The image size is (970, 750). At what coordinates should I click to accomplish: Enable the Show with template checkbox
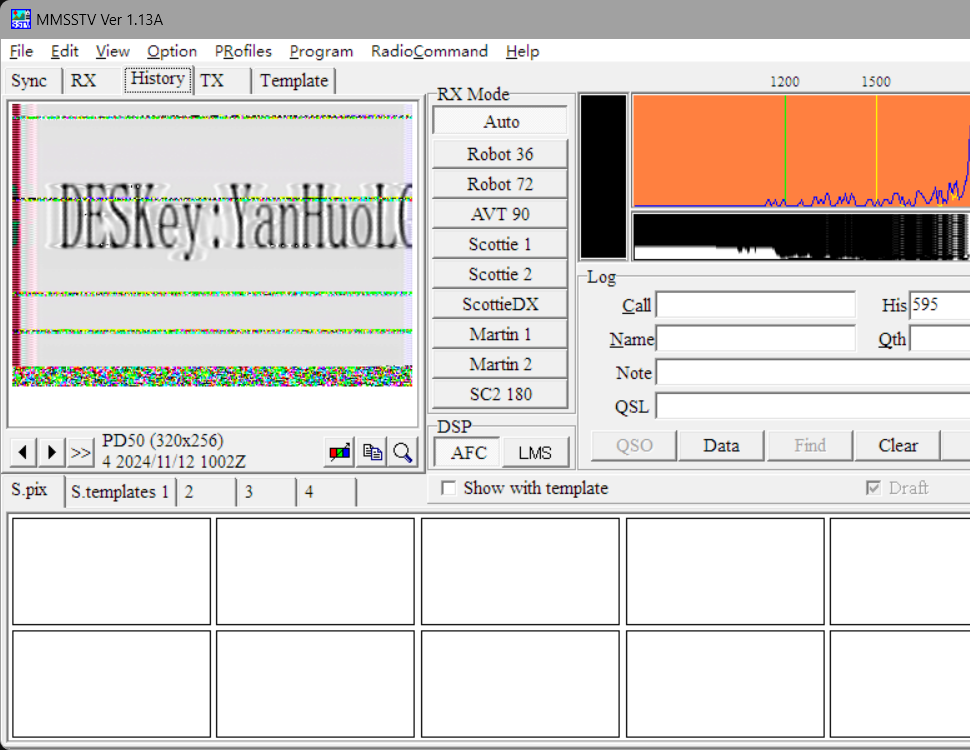449,488
